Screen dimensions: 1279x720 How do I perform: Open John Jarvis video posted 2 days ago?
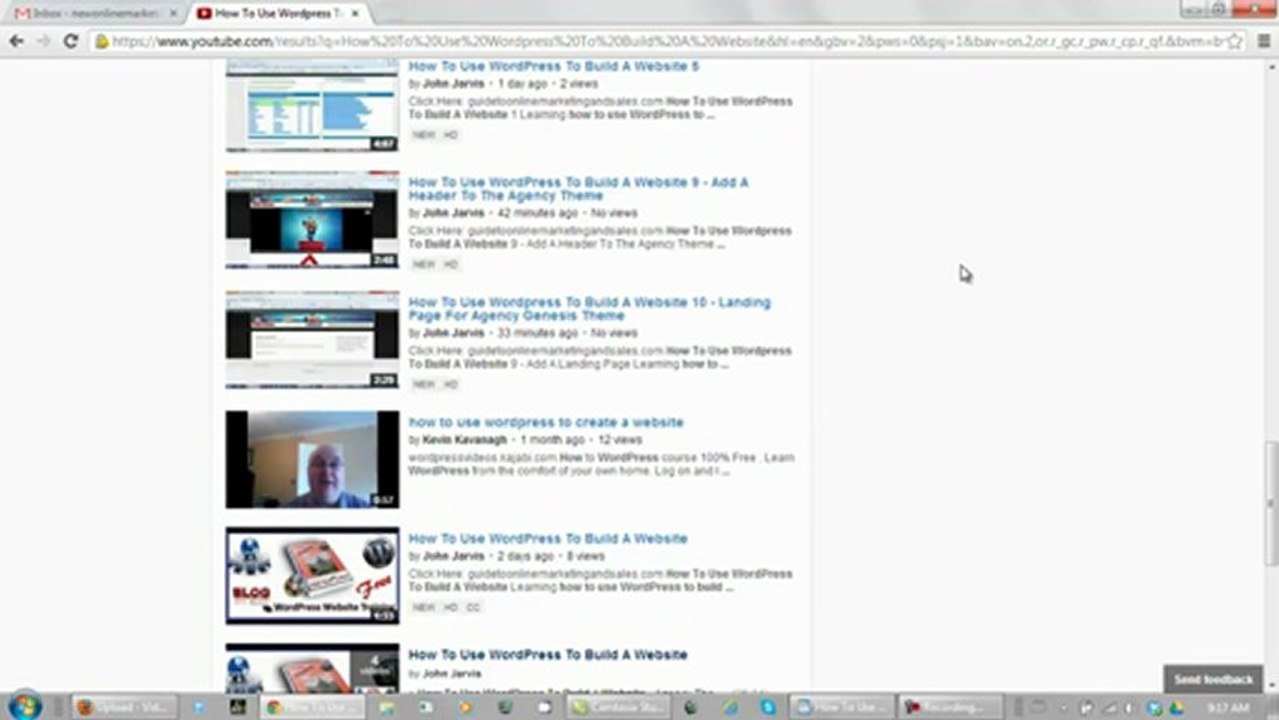pyautogui.click(x=548, y=538)
